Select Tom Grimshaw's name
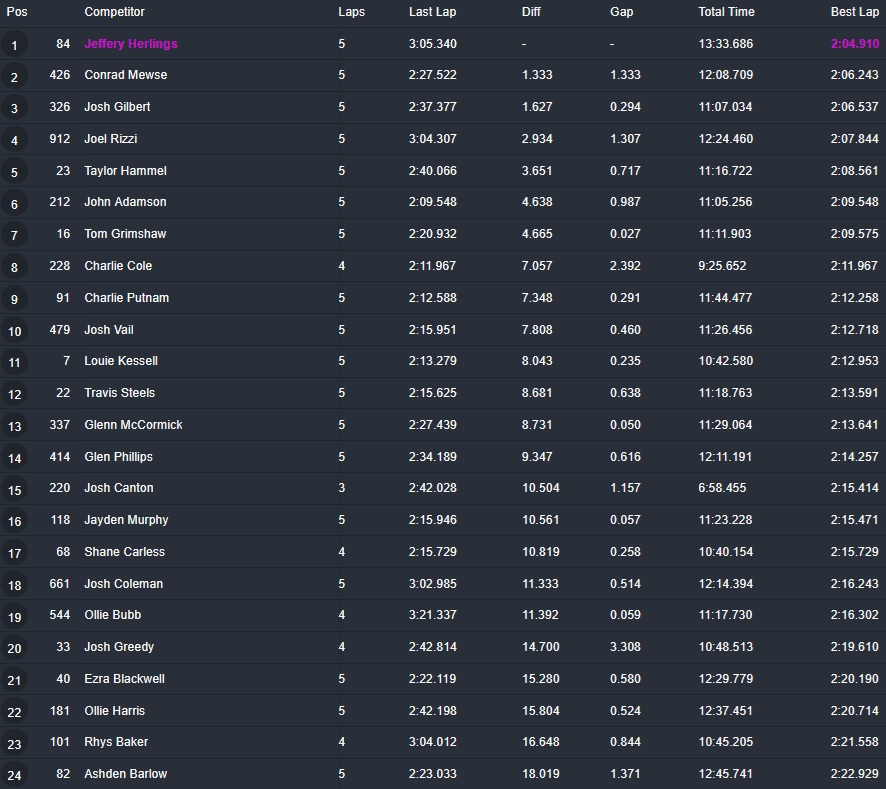 pos(125,234)
